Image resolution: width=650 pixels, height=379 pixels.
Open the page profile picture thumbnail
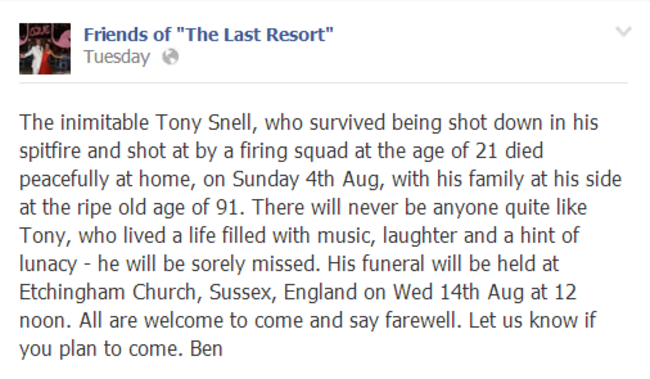[45, 49]
